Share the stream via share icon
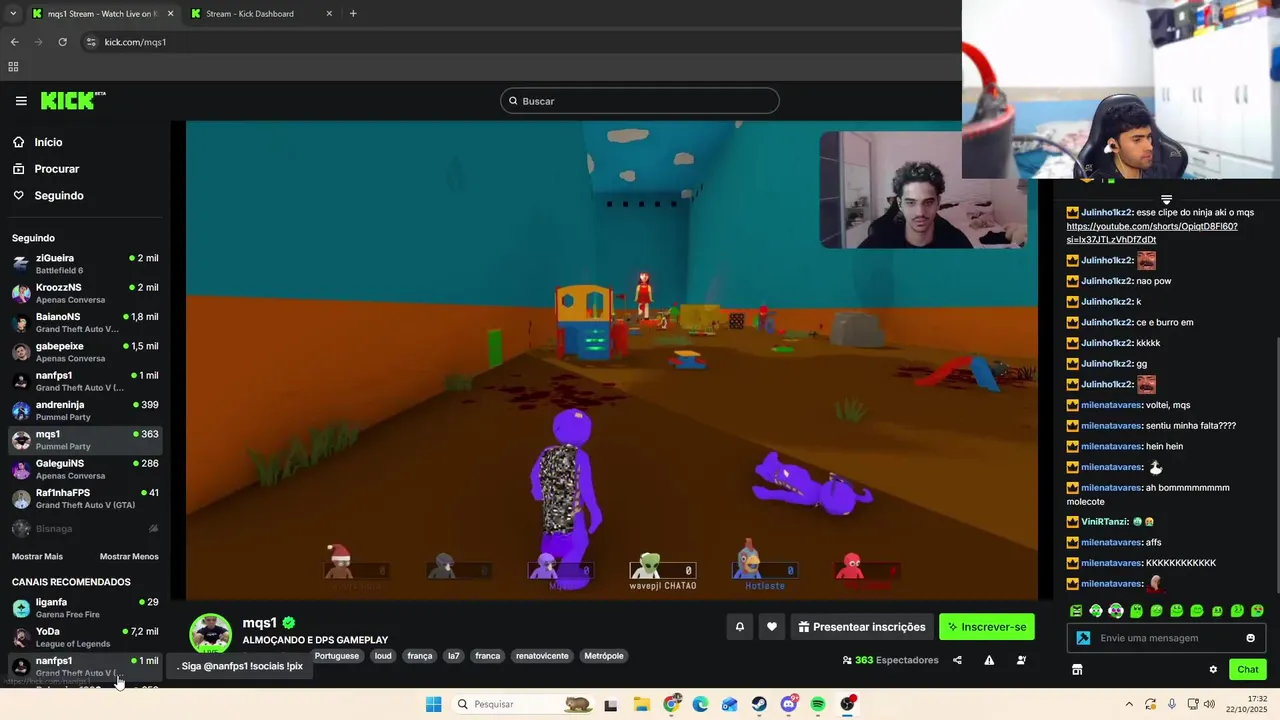The height and width of the screenshot is (720, 1280). click(x=957, y=660)
